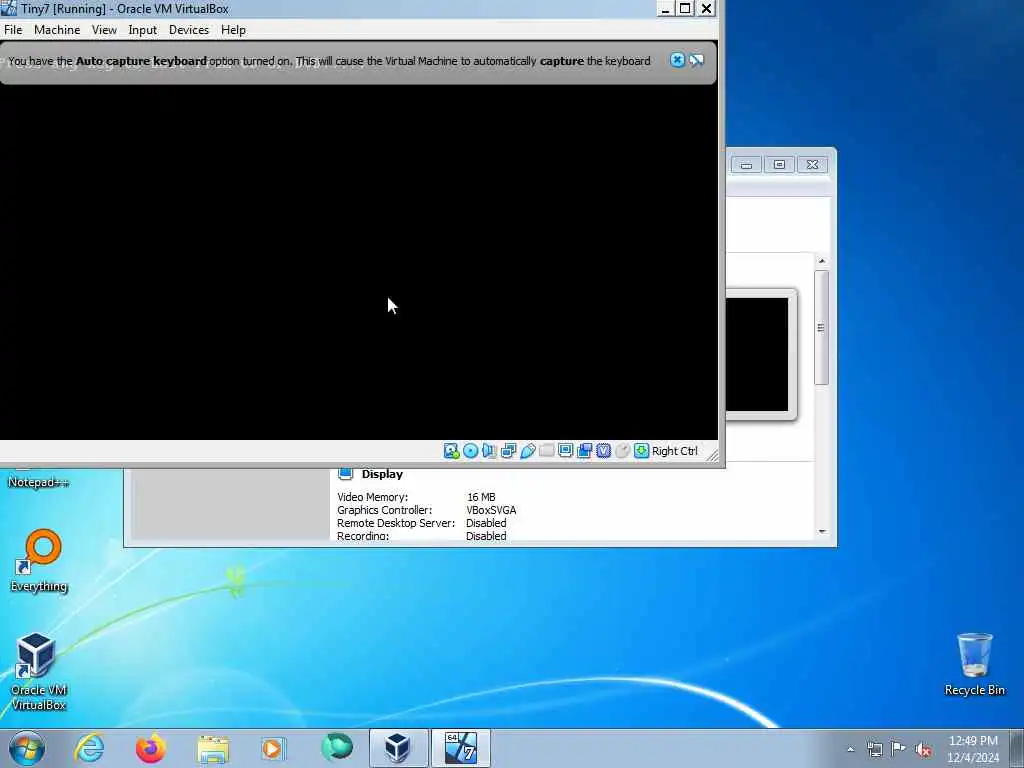Open Windows Media Player from the taskbar
1024x768 pixels.
[x=273, y=748]
